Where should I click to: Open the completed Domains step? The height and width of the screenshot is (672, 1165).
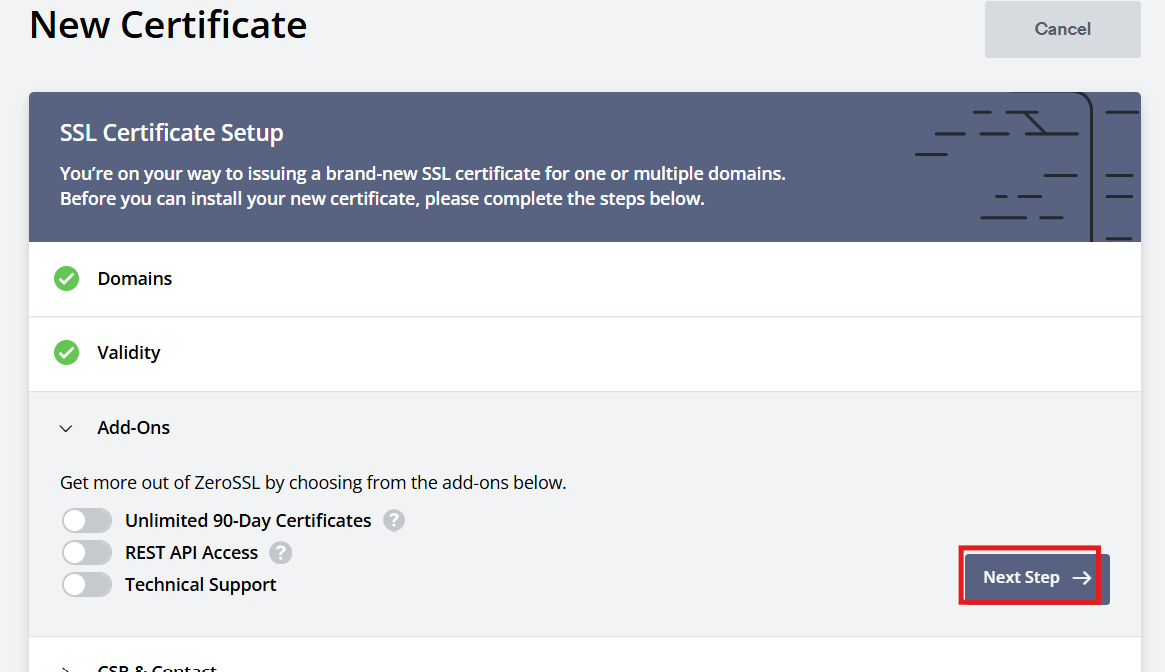pyautogui.click(x=584, y=279)
